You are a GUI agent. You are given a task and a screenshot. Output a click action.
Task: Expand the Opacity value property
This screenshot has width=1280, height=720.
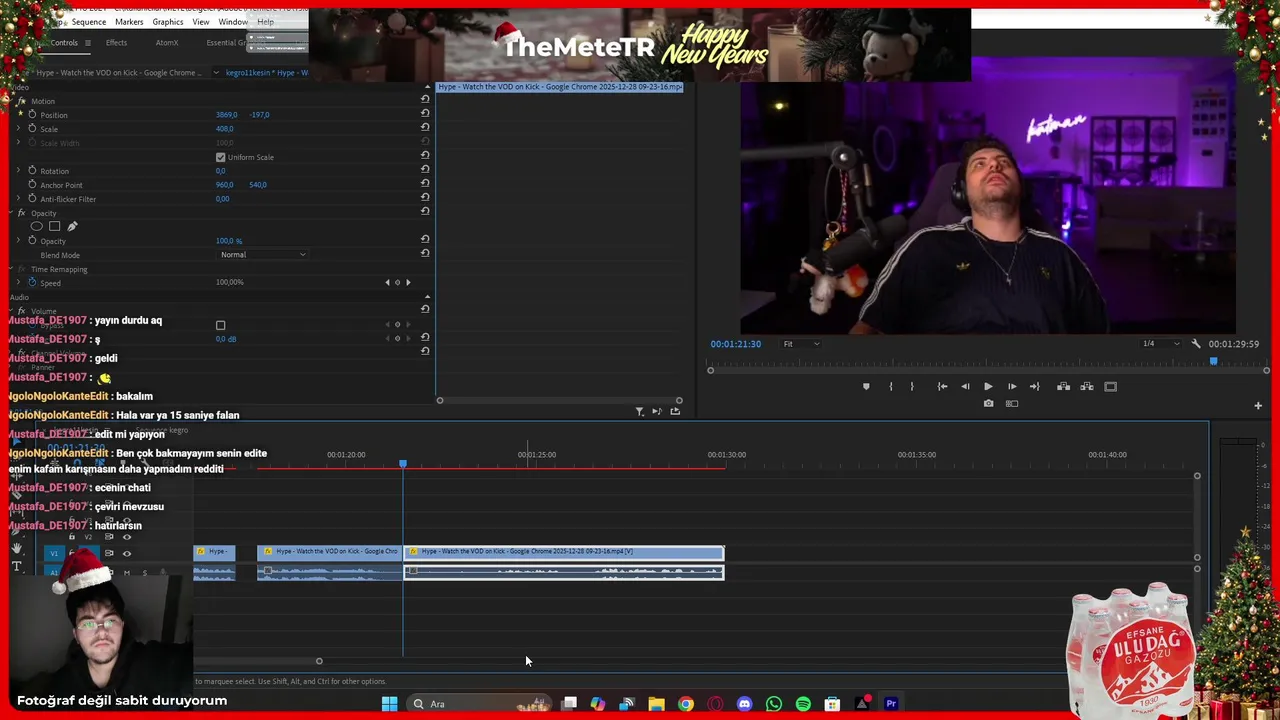coord(19,240)
